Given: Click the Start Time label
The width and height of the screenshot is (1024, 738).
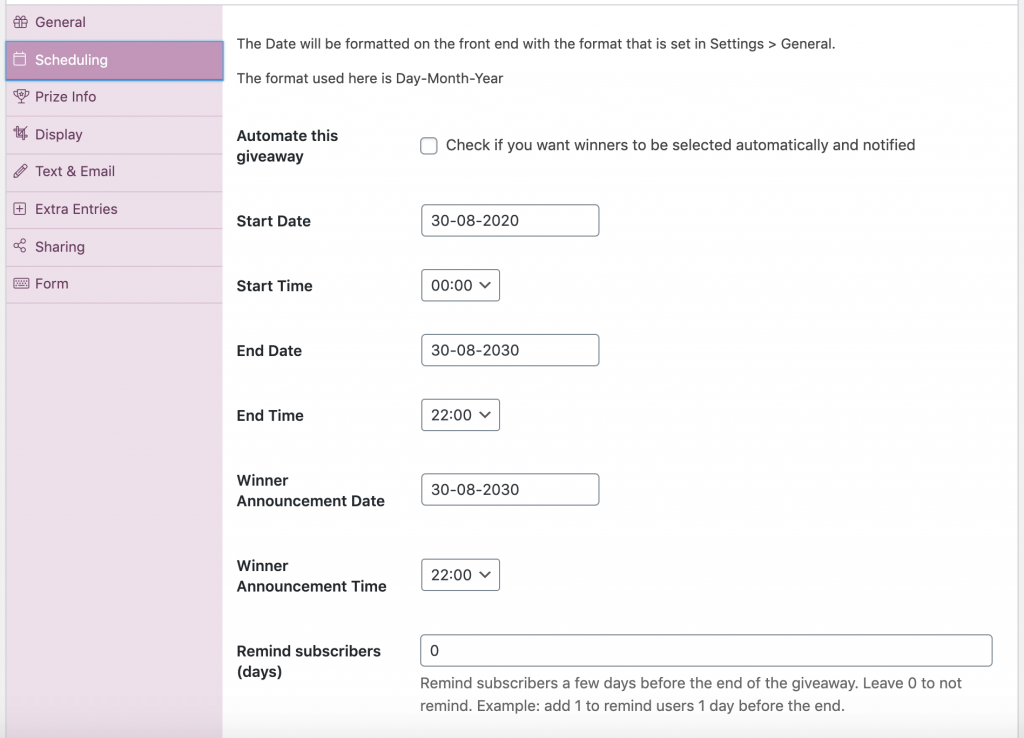Looking at the screenshot, I should pyautogui.click(x=274, y=286).
